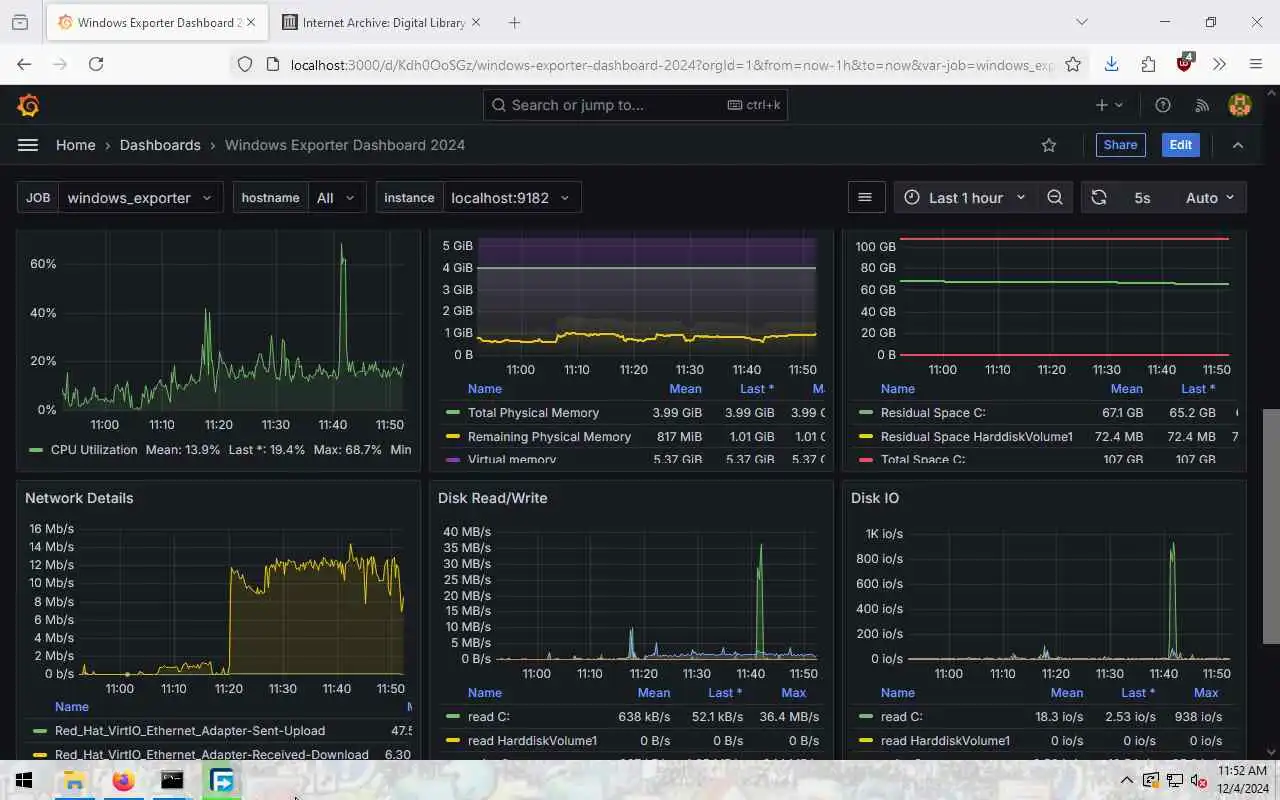The image size is (1280, 800).
Task: Open the JOB windows_exporter dropdown
Action: point(140,198)
